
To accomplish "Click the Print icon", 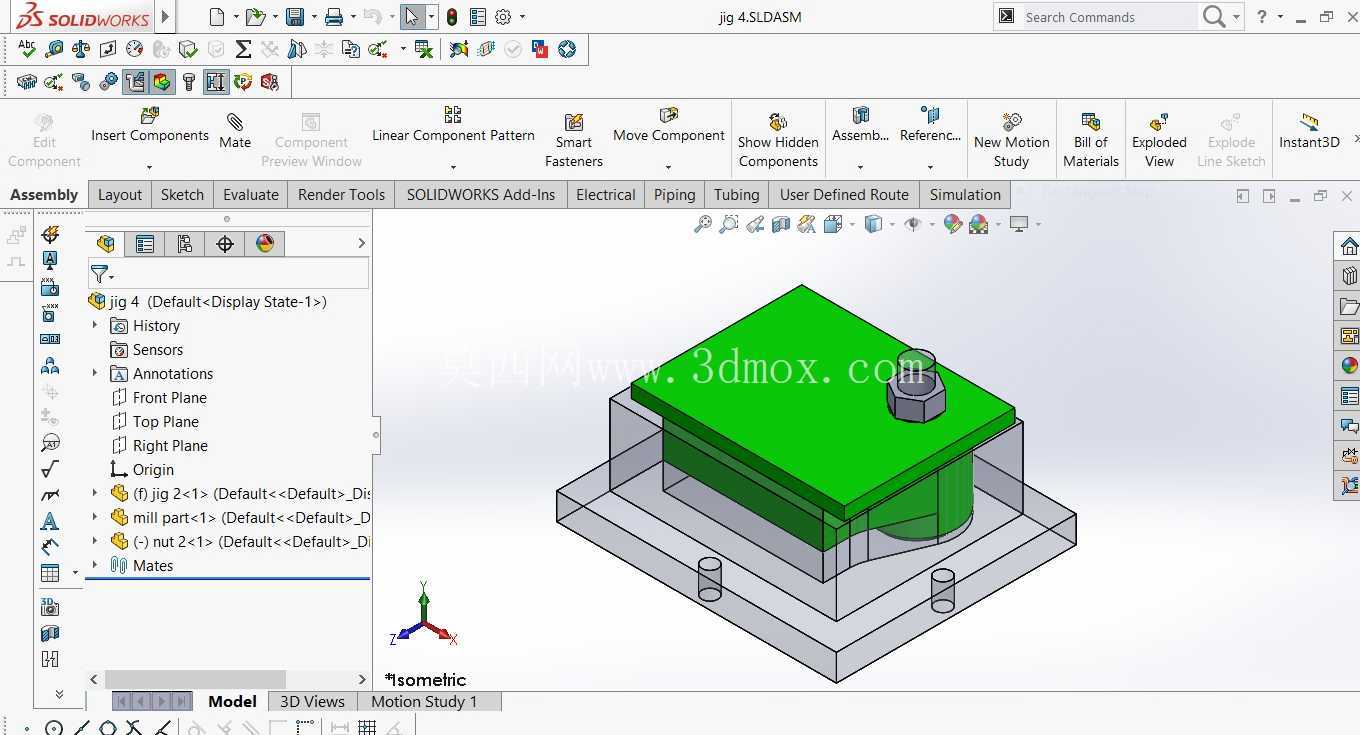I will 334,17.
